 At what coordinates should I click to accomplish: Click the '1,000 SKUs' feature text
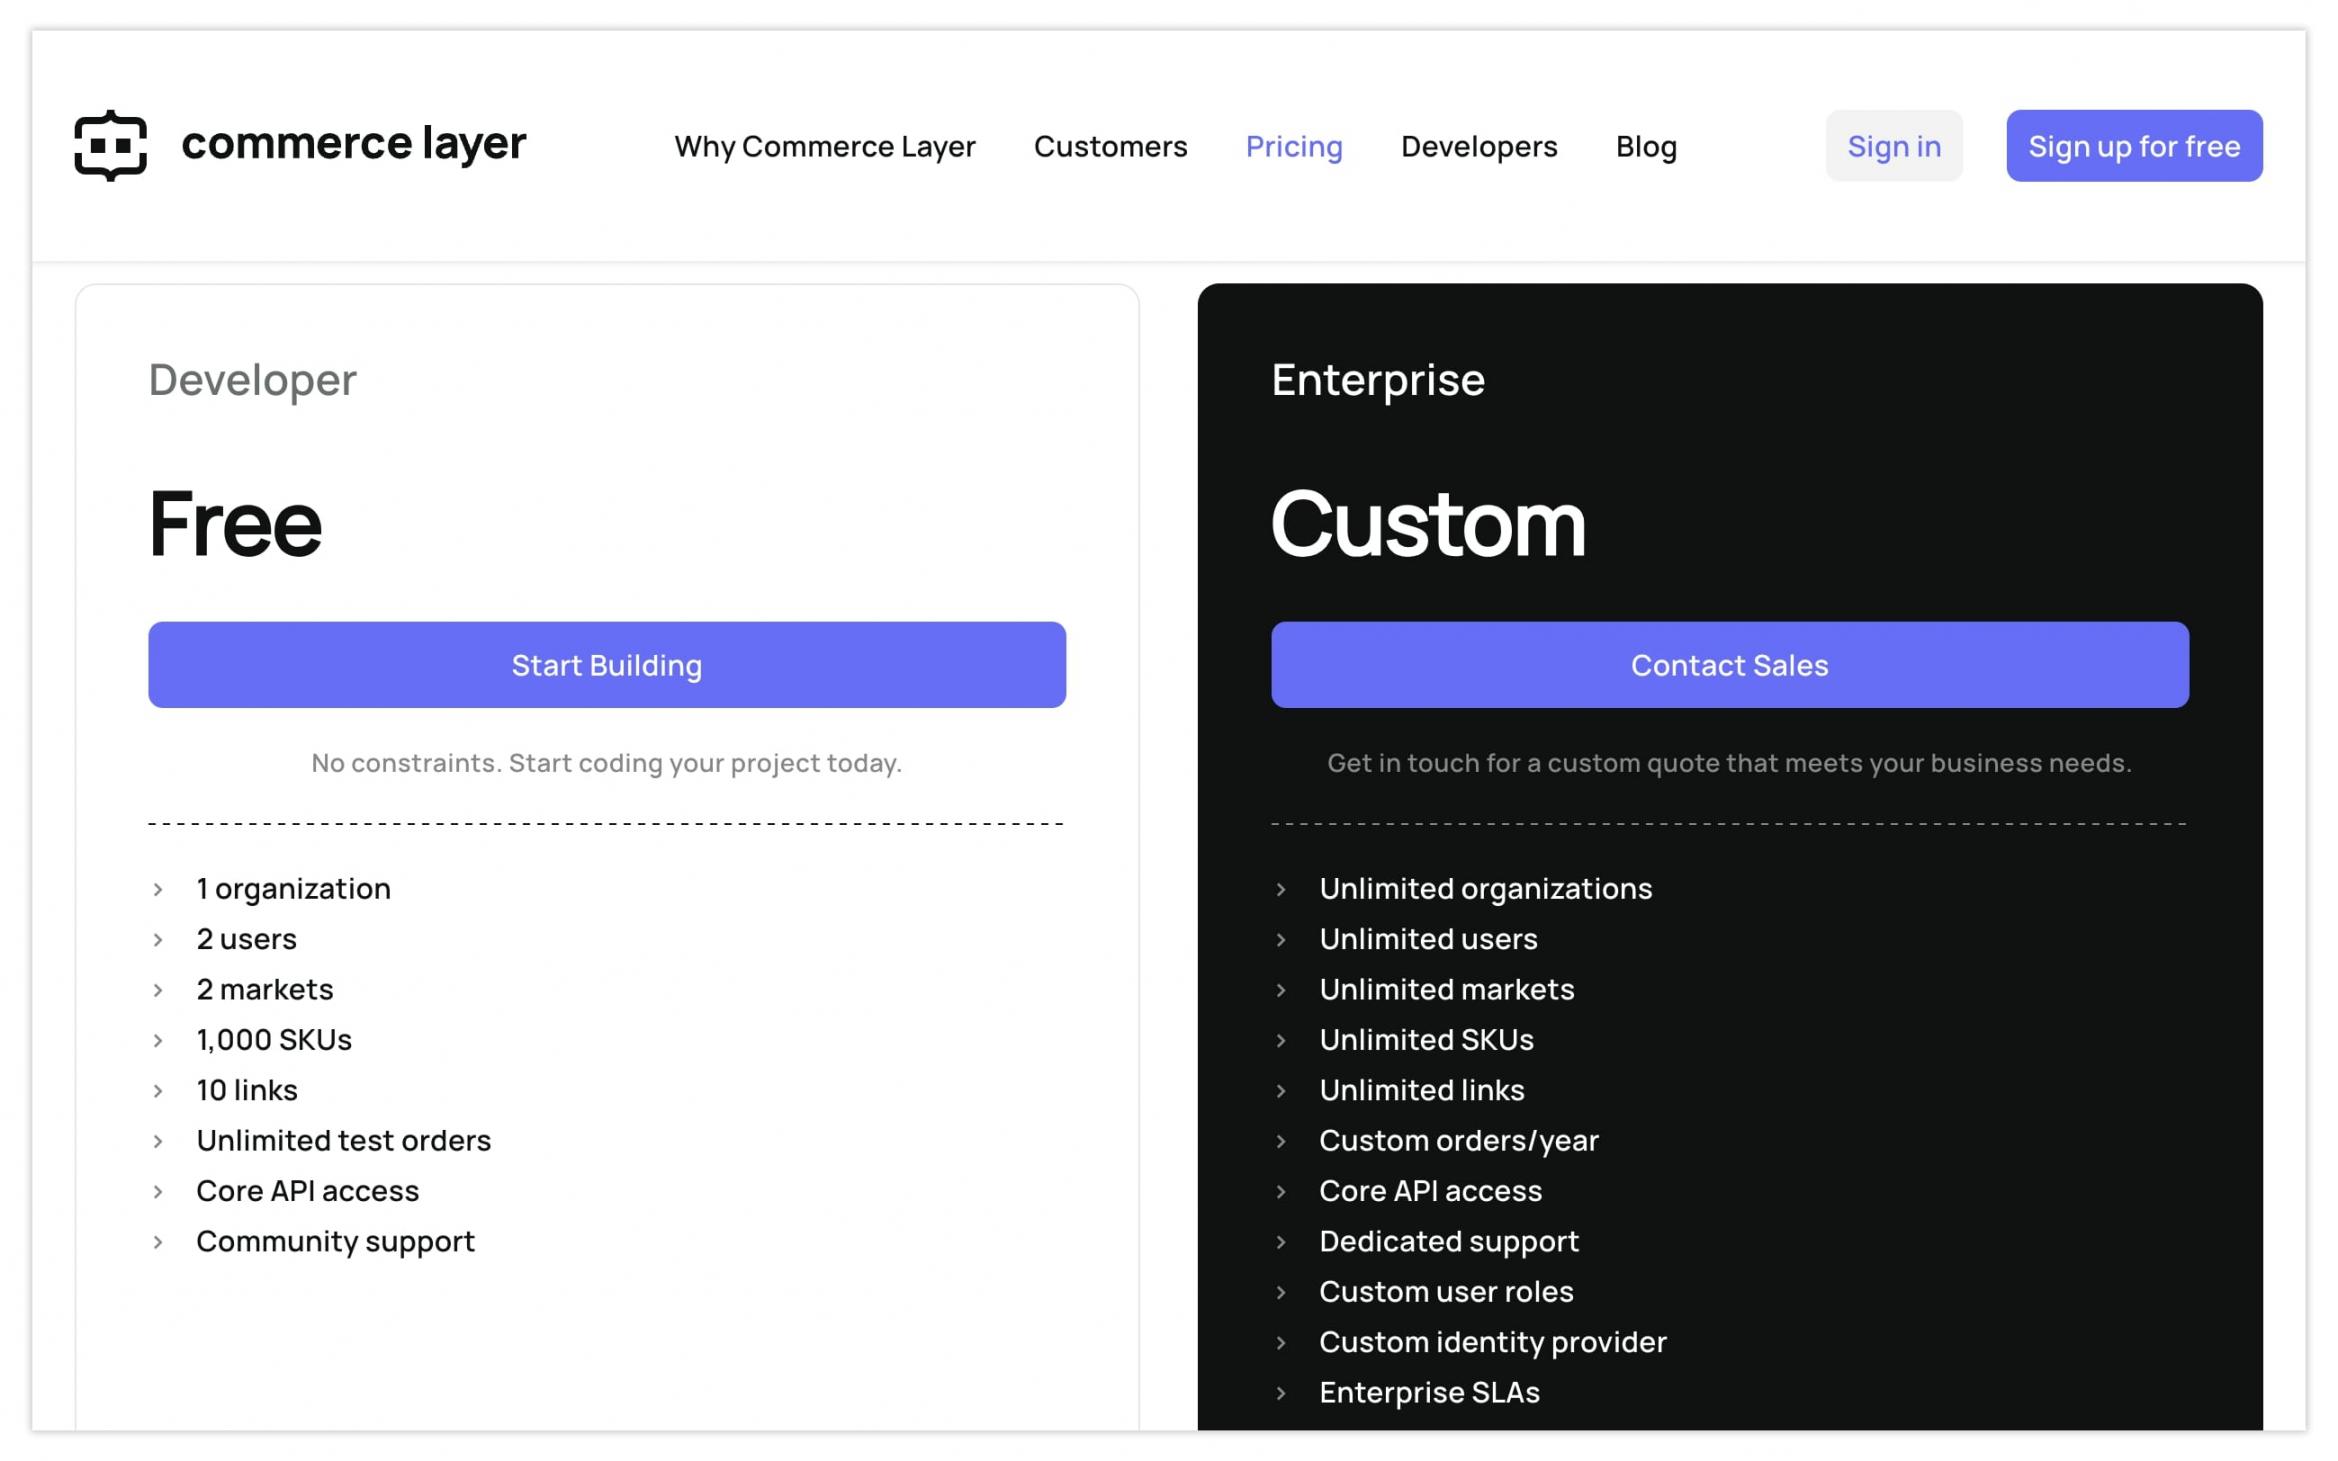[274, 1040]
